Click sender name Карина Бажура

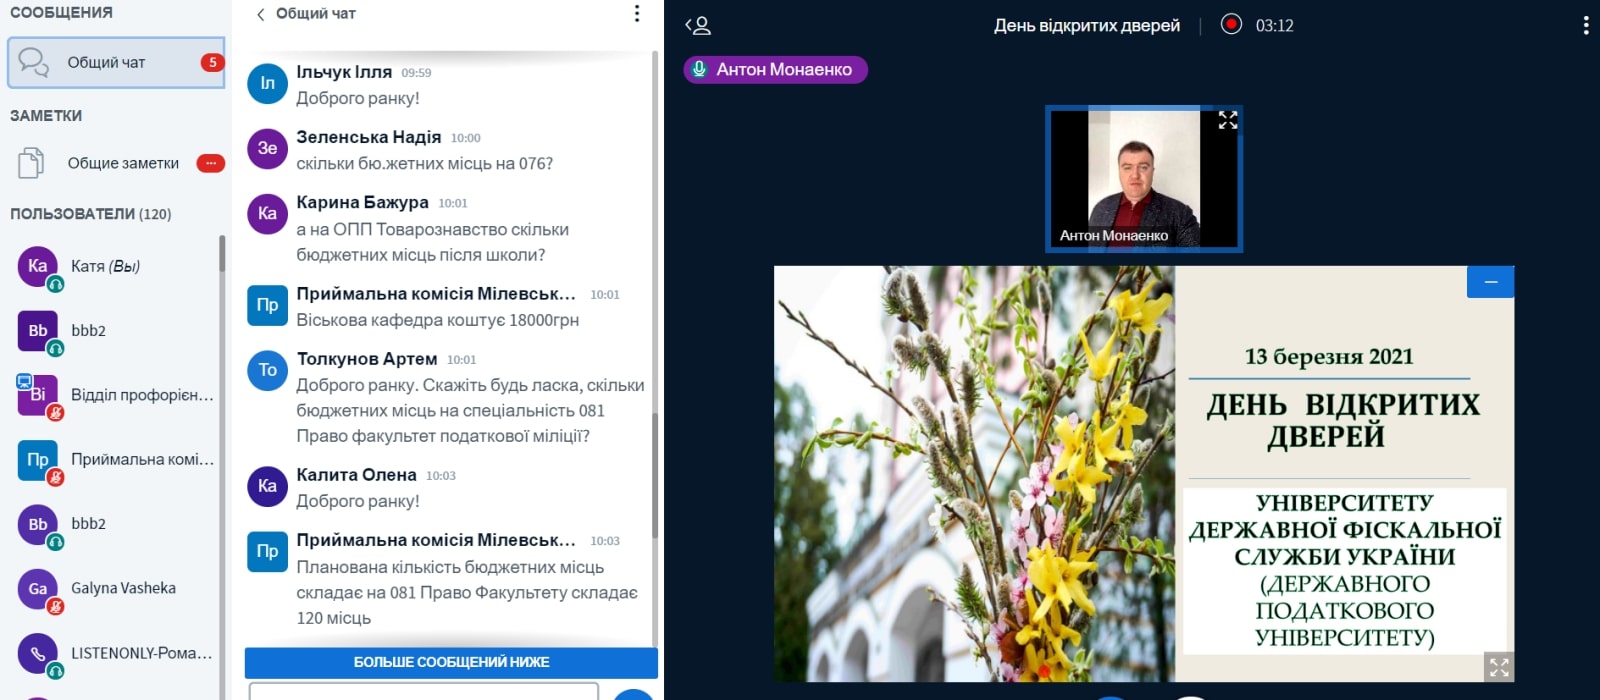[x=362, y=202]
